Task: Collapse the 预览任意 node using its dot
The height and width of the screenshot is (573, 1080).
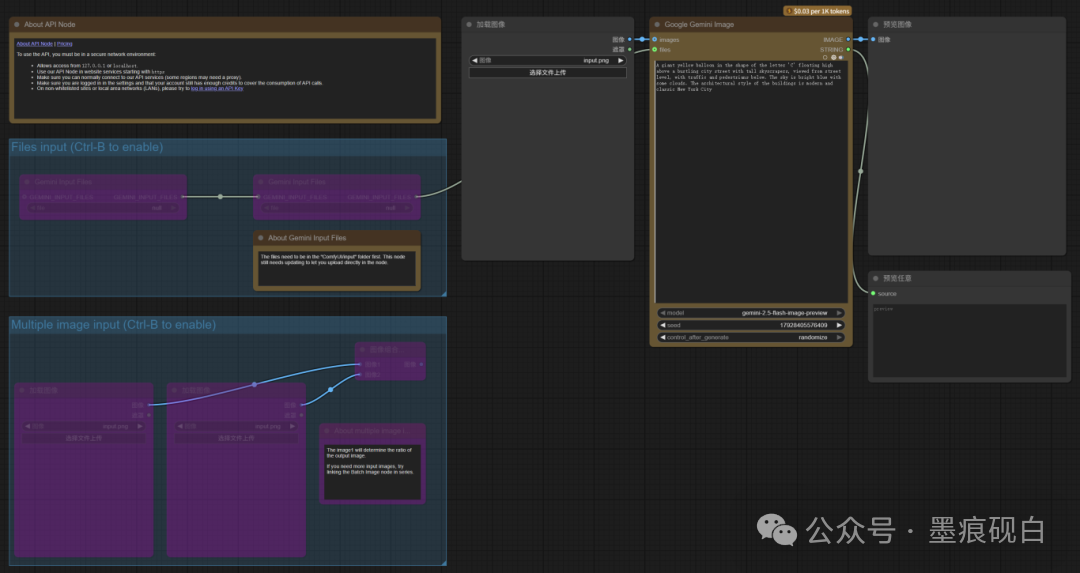Action: click(875, 278)
